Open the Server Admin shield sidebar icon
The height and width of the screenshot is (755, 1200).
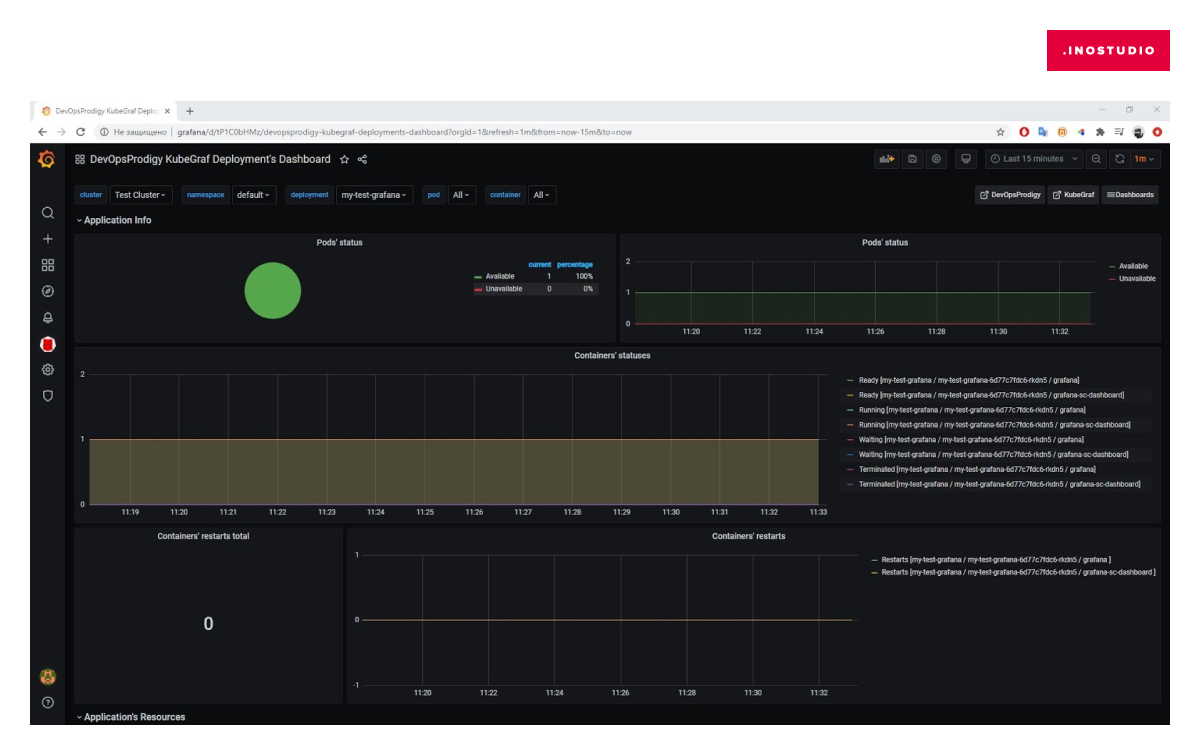tap(47, 396)
